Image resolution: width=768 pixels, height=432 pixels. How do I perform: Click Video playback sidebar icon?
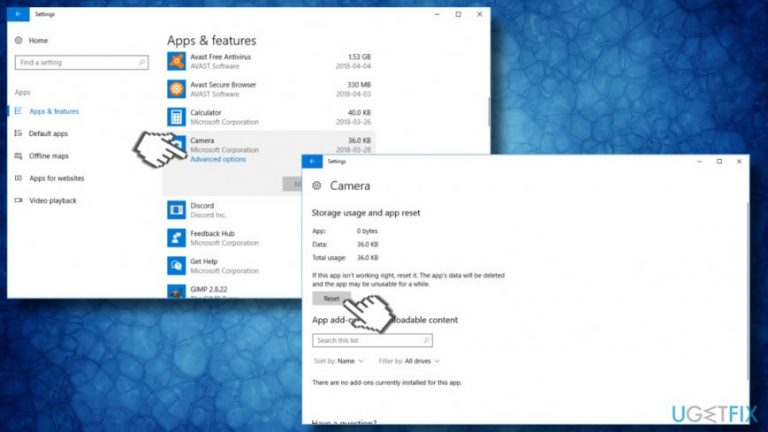pos(19,200)
